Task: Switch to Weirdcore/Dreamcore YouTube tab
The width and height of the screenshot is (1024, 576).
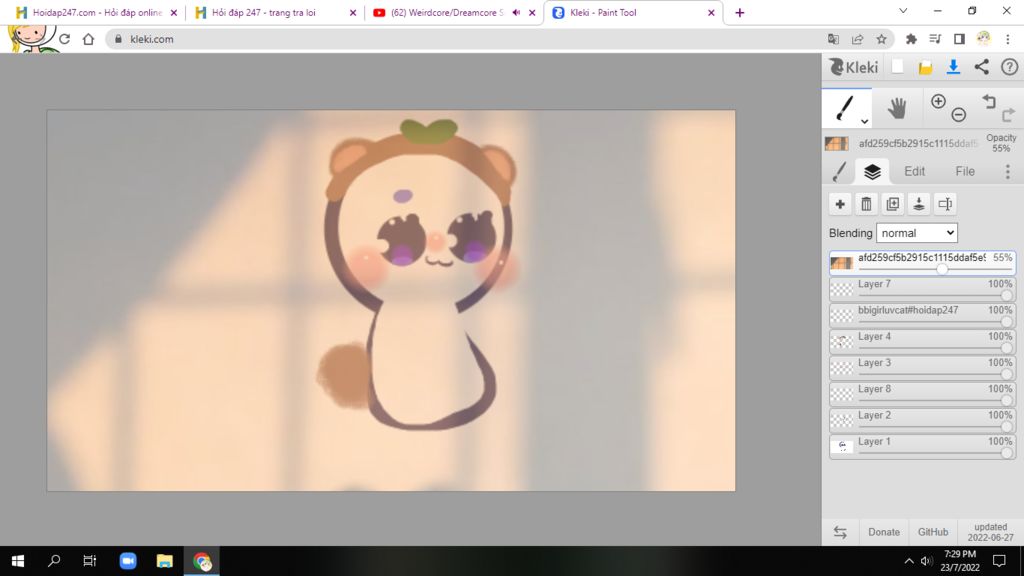Action: pos(455,12)
